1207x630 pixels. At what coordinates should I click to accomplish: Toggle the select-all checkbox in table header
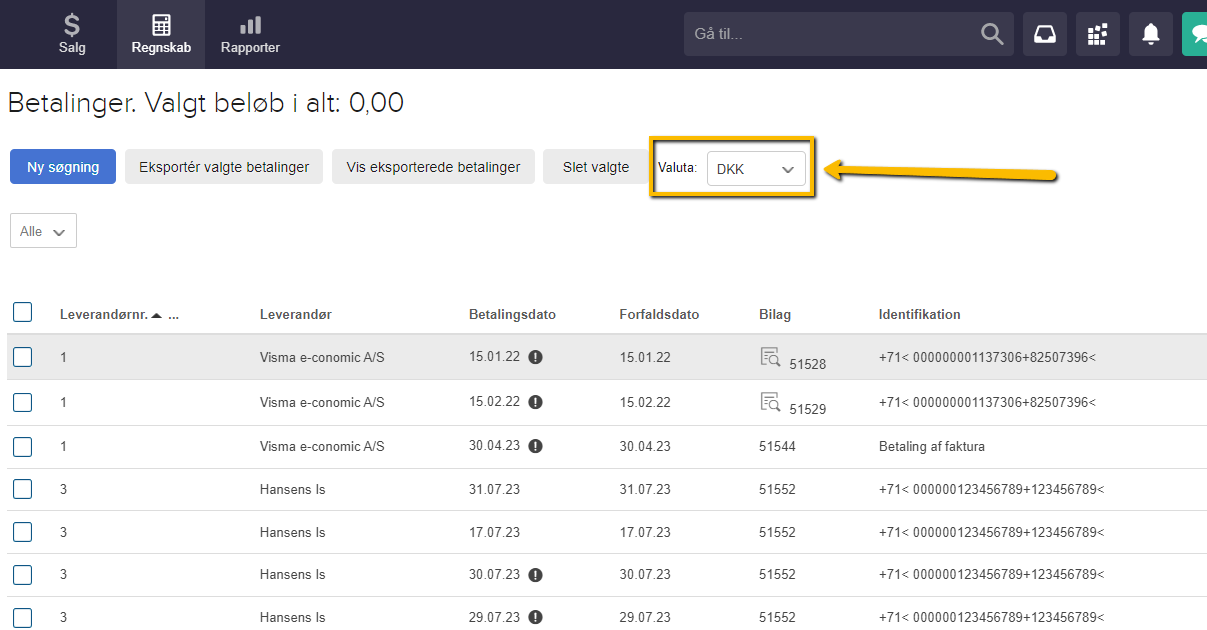click(23, 313)
